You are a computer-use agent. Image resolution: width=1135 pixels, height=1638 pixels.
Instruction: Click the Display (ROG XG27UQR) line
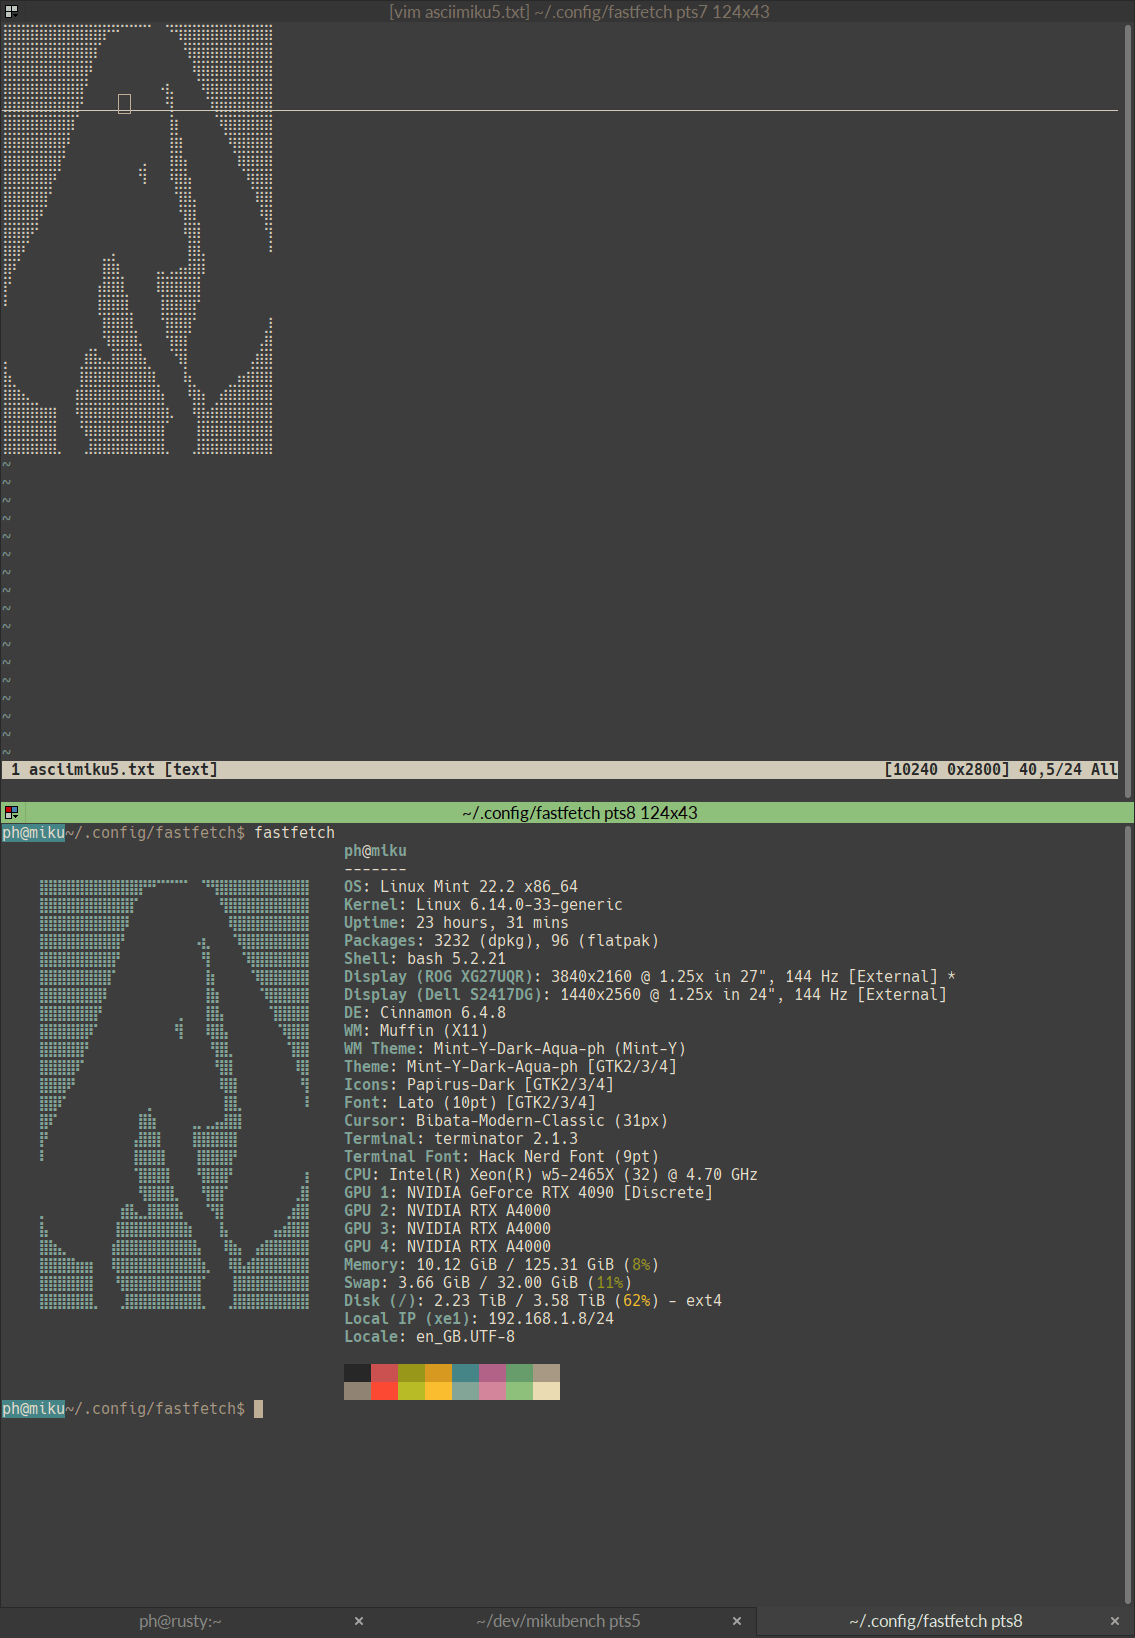coord(650,977)
